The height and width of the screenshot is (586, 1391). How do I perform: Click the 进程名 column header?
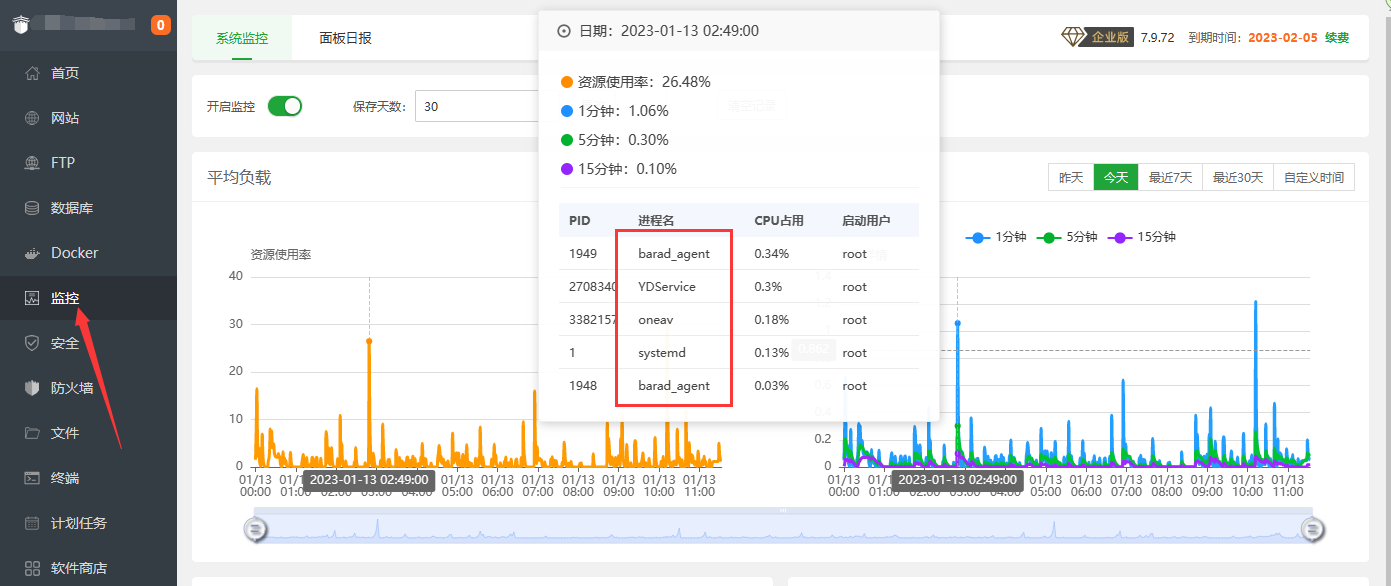coord(656,221)
